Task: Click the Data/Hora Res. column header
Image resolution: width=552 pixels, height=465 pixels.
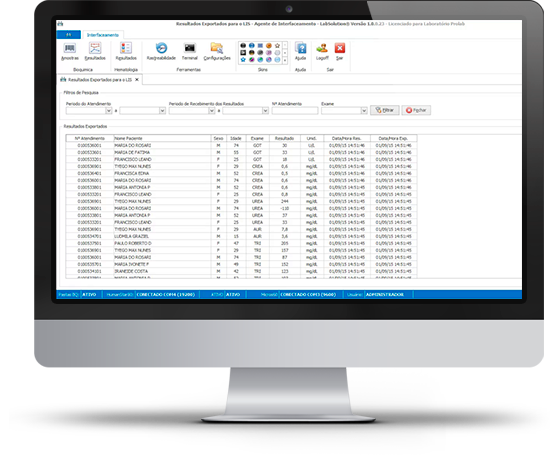Action: [347, 138]
